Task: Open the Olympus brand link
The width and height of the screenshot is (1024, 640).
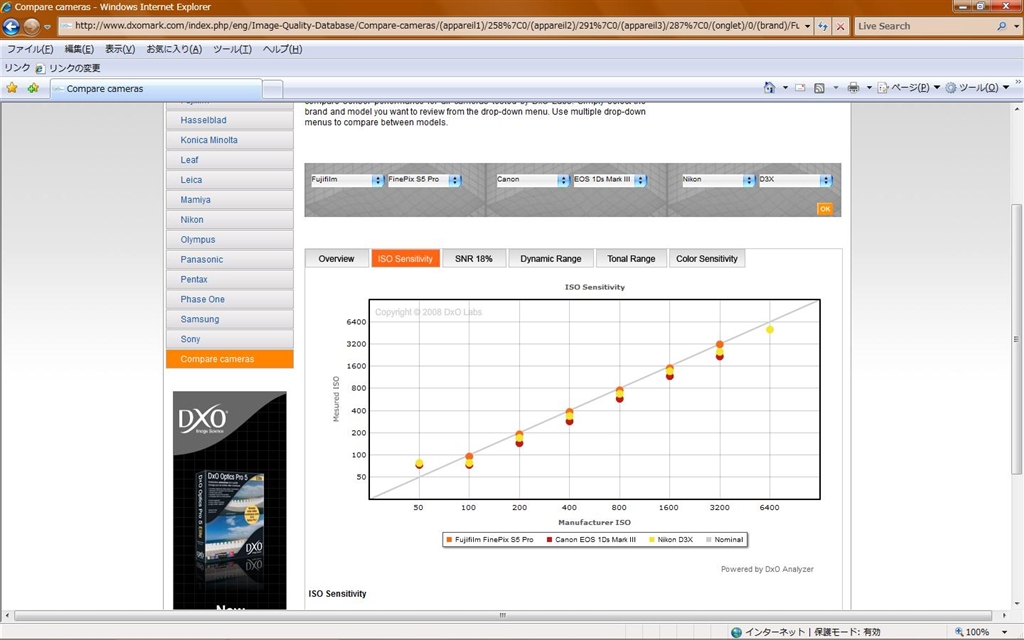Action: pos(229,240)
